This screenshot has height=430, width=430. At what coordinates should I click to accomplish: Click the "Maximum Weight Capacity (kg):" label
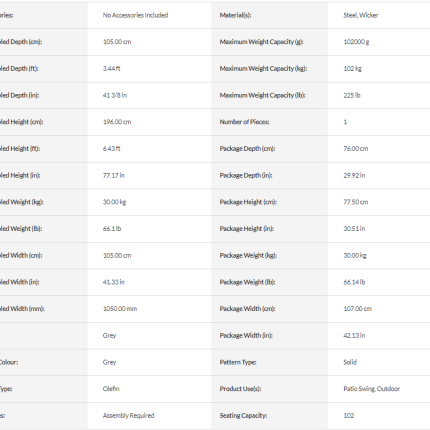pyautogui.click(x=263, y=69)
